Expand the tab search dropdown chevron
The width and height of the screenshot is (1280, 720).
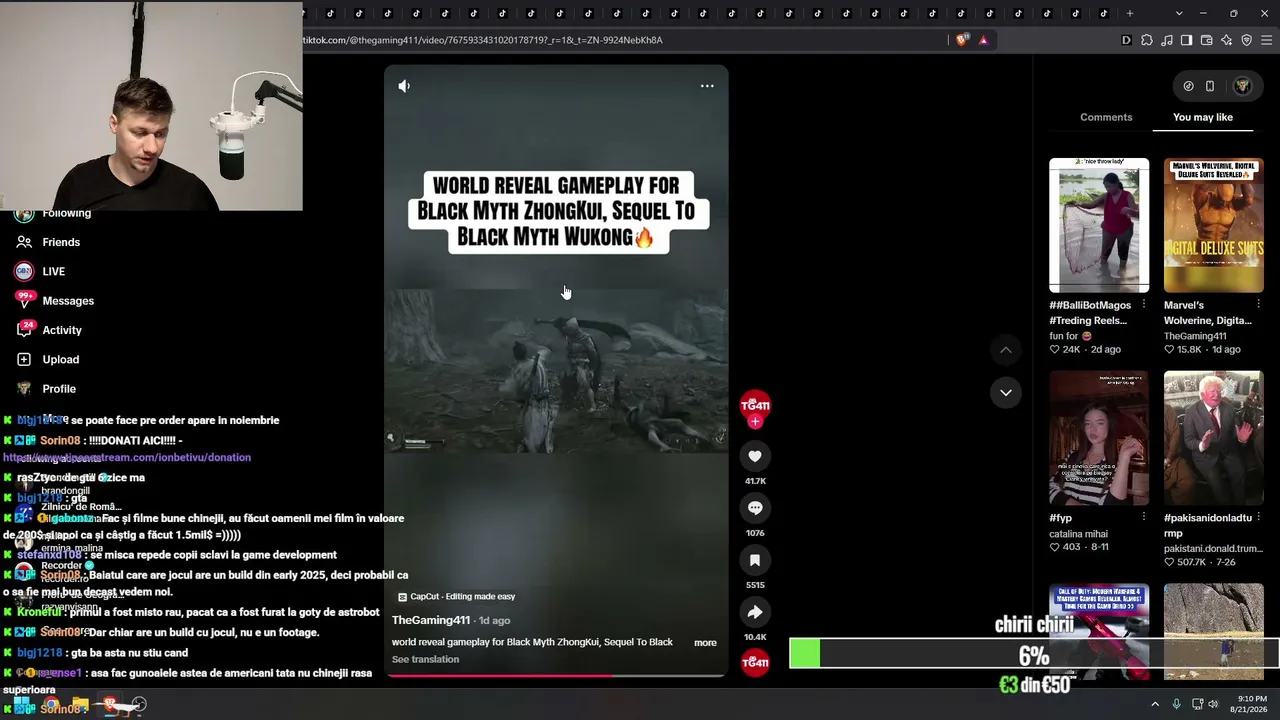(x=1179, y=13)
